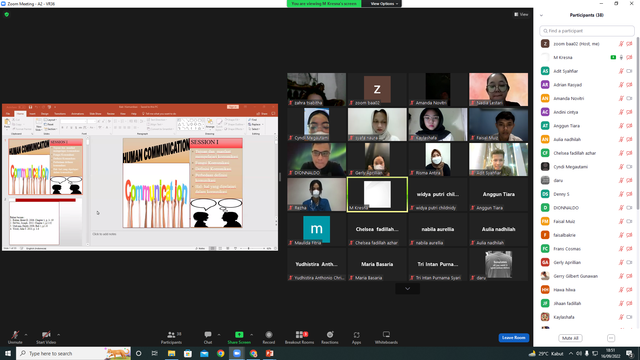Viewport: 640px width, 360px height.
Task: Click Mute All button
Action: (x=570, y=338)
